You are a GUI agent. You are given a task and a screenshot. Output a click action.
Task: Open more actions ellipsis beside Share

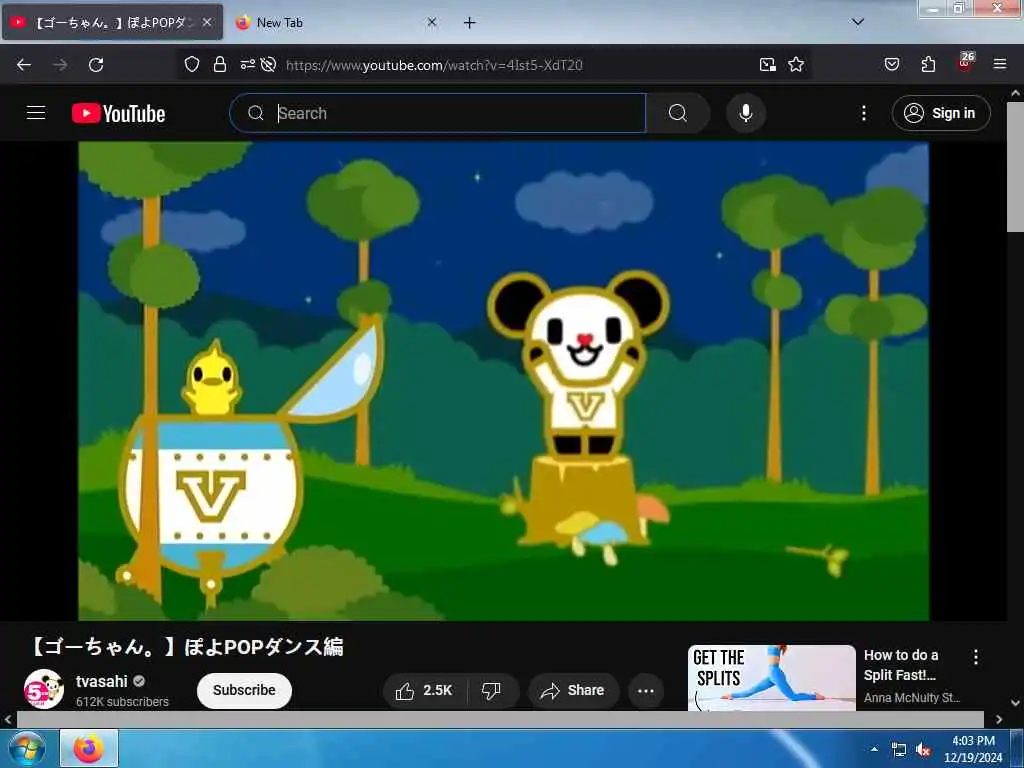[x=646, y=690]
